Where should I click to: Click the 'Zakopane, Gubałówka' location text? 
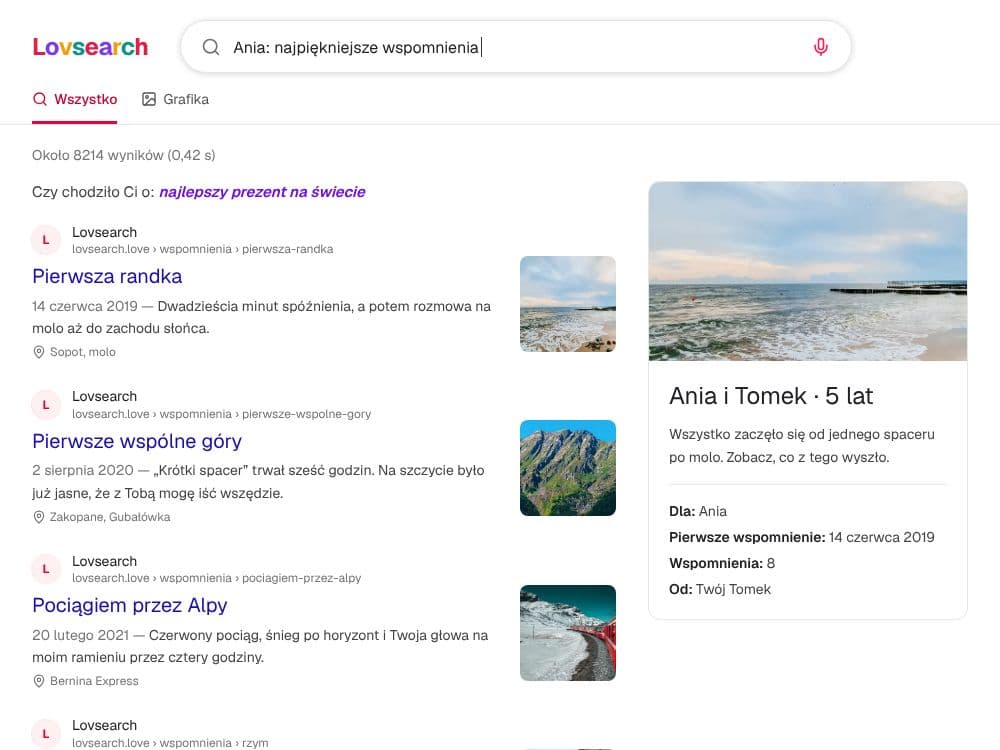pos(110,517)
